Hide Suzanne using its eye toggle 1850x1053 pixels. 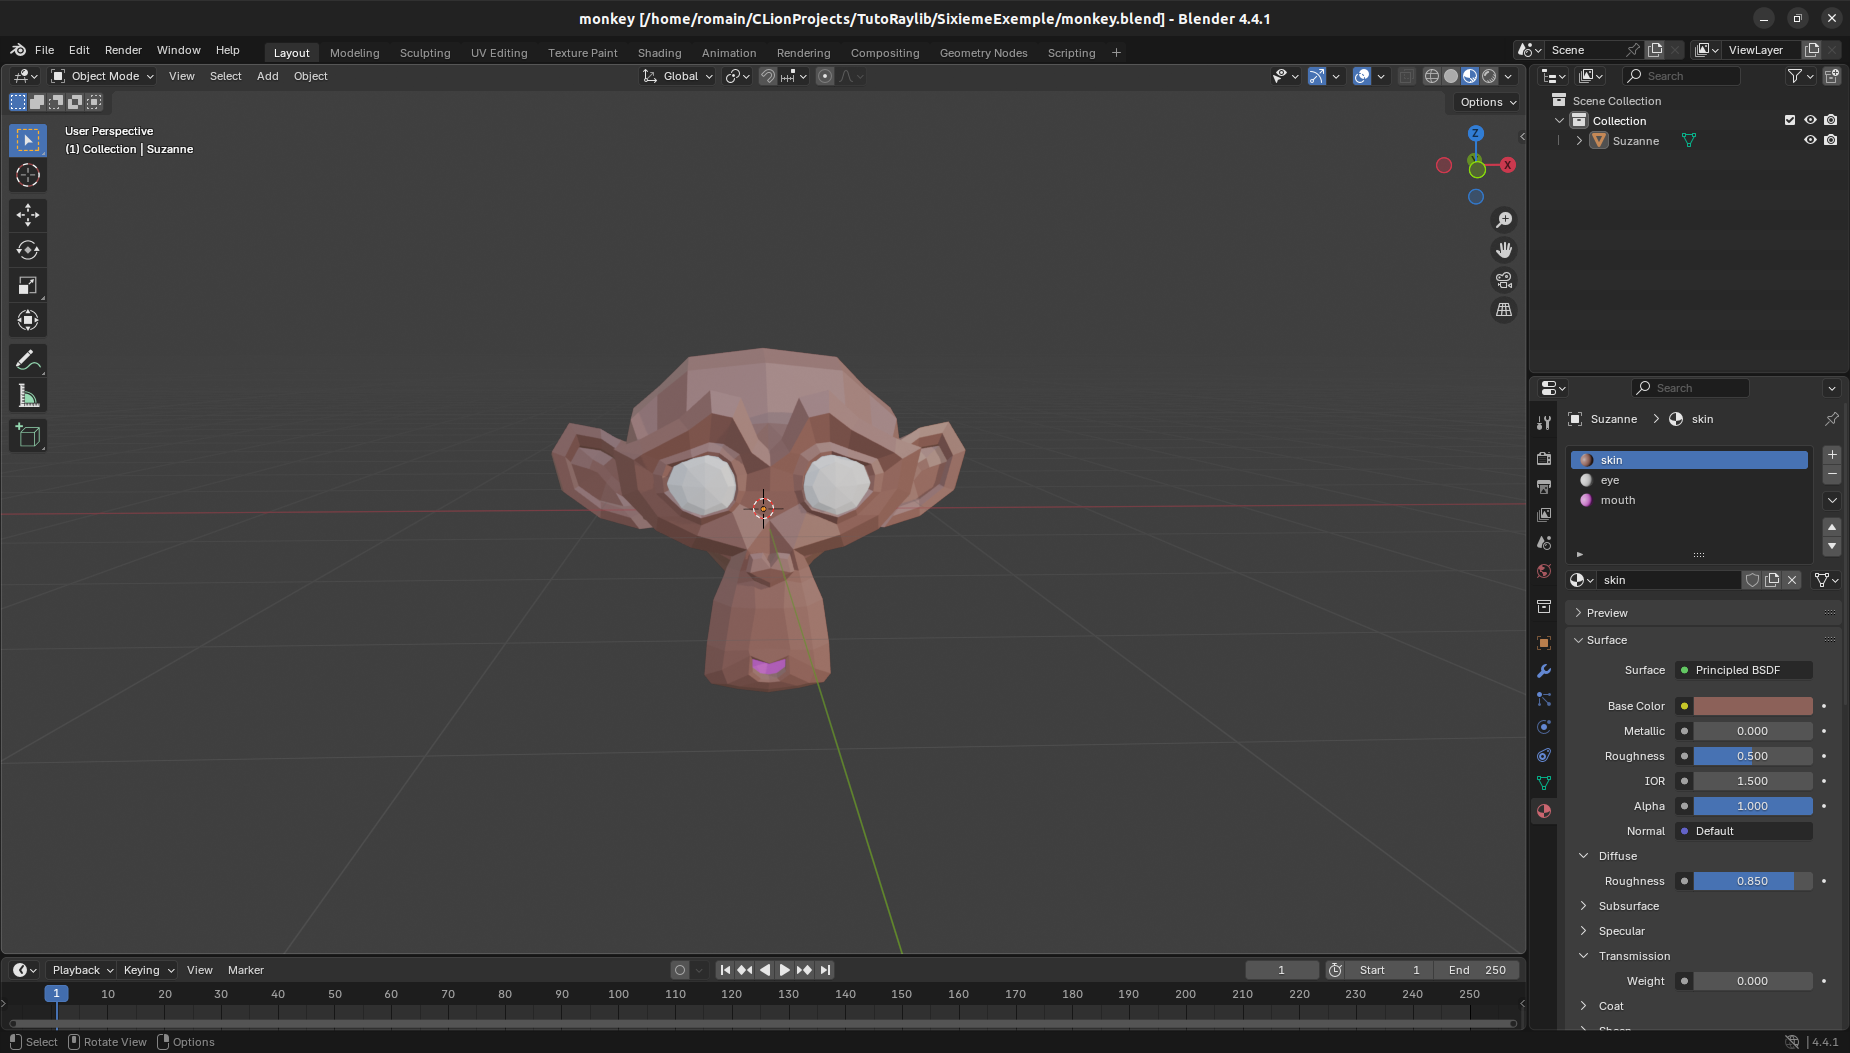click(1810, 140)
